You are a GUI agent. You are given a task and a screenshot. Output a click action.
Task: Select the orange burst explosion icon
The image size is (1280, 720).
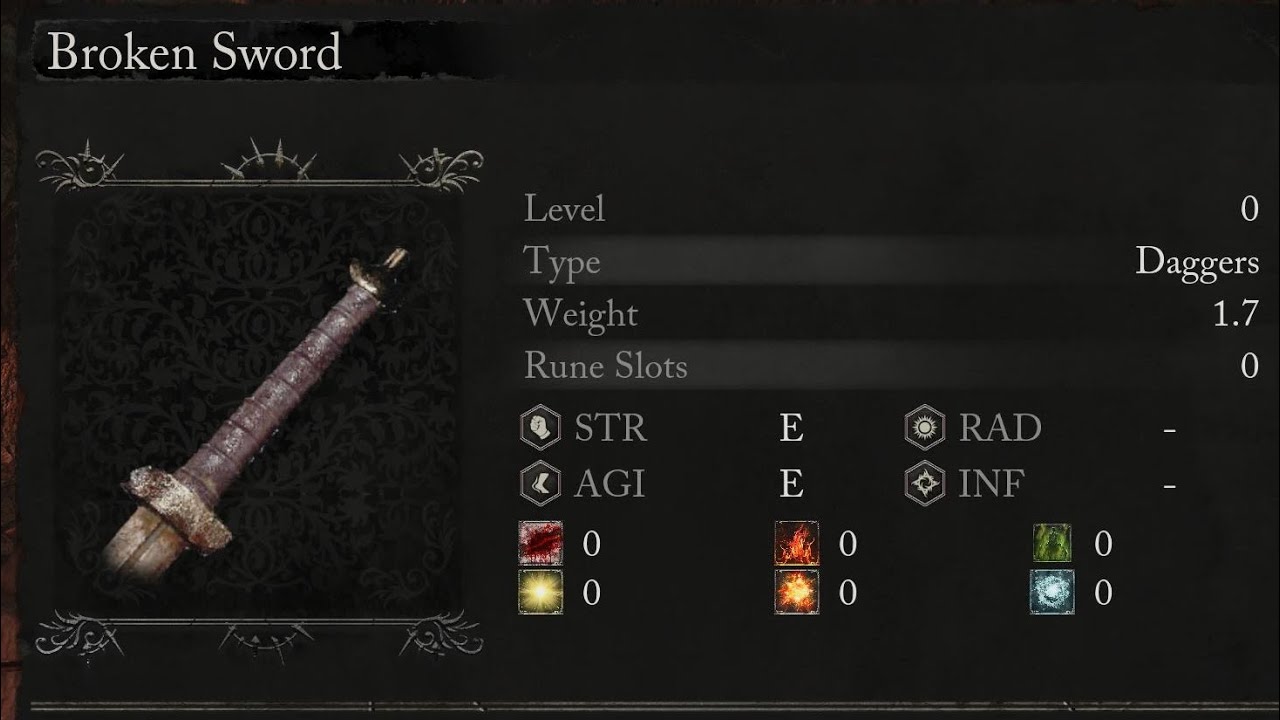pyautogui.click(x=797, y=592)
